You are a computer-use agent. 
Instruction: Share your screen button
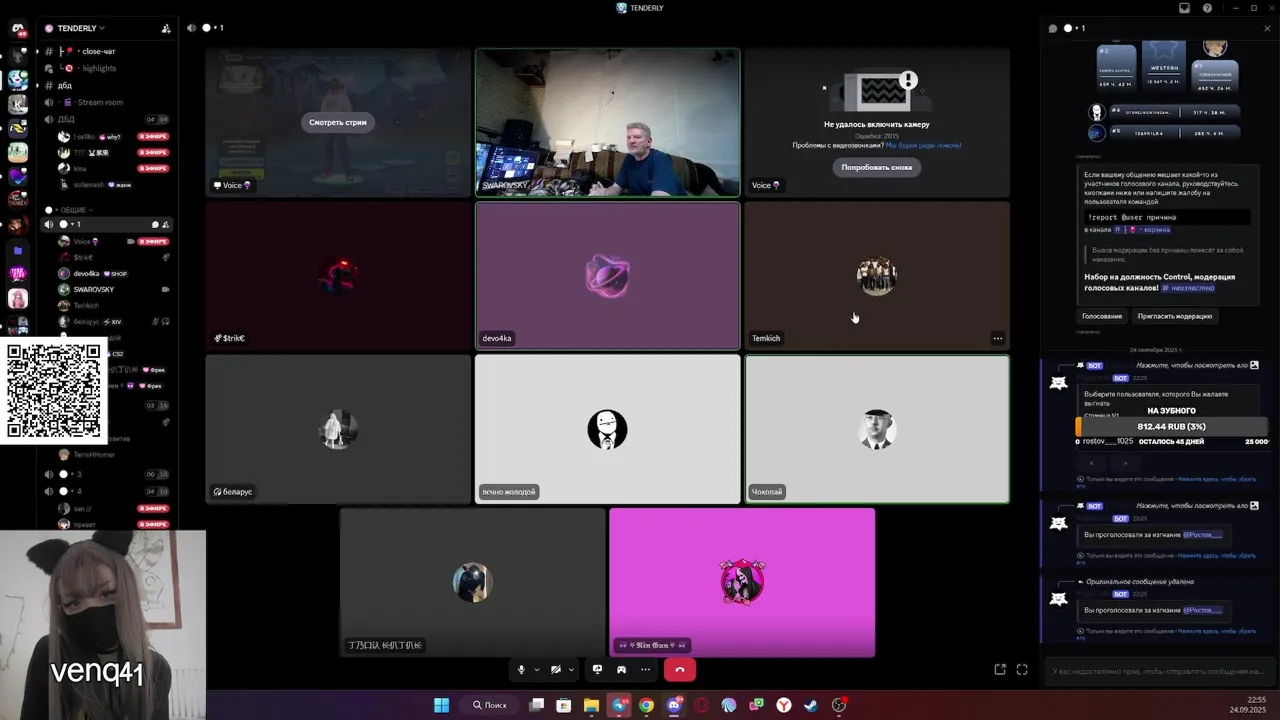(x=597, y=669)
